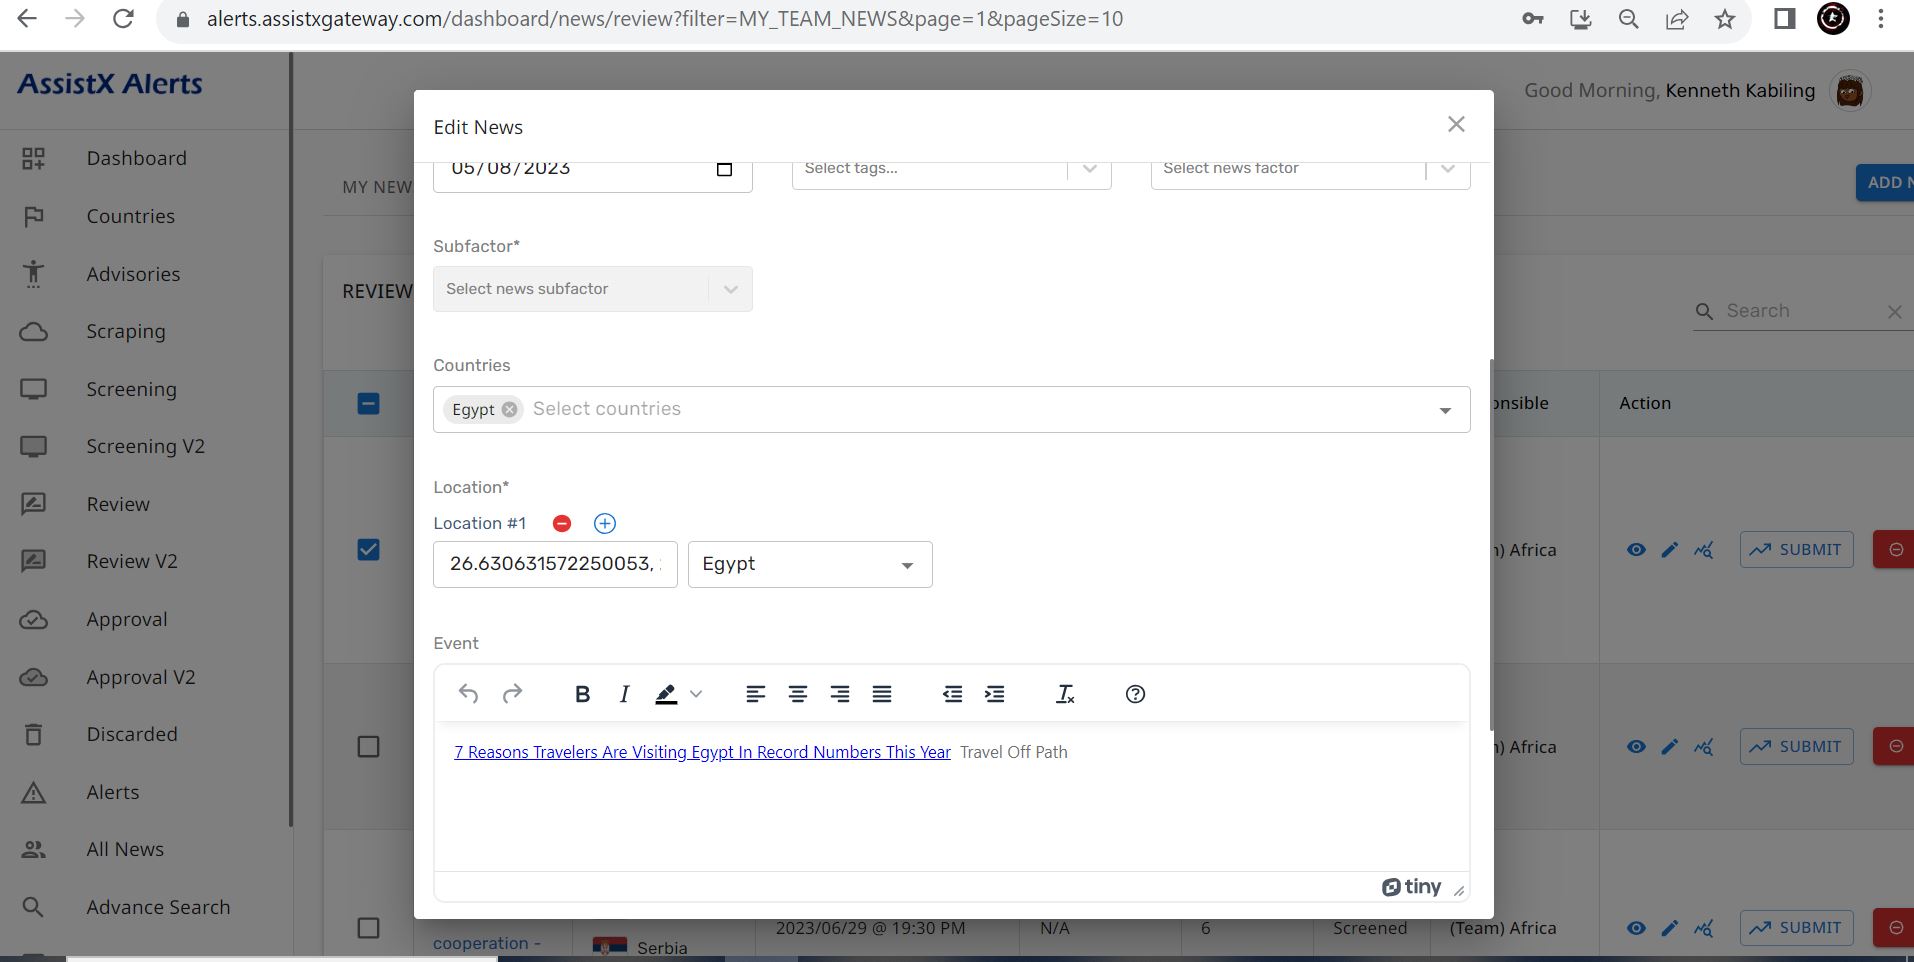Increase indent in Event editor
Screen dimensions: 1914x962
coord(994,694)
